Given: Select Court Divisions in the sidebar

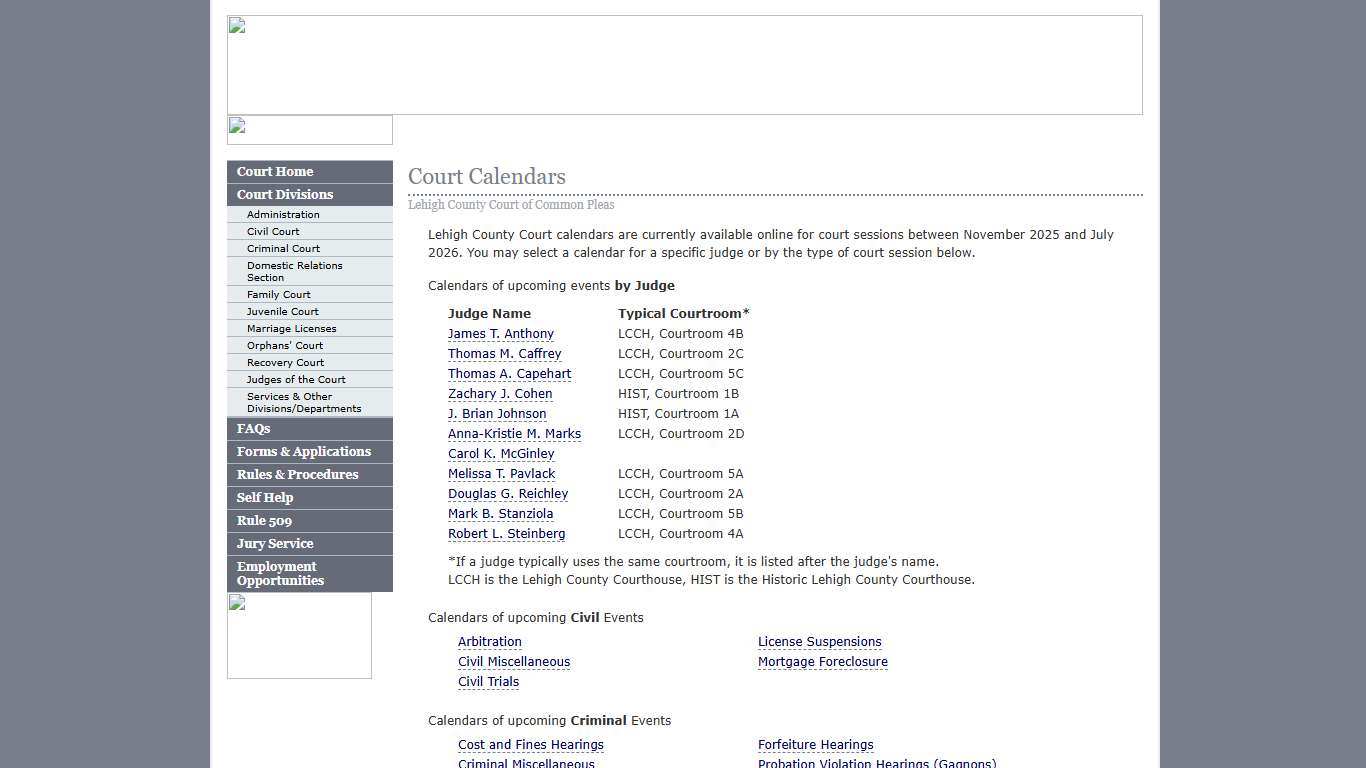Looking at the screenshot, I should point(284,194).
